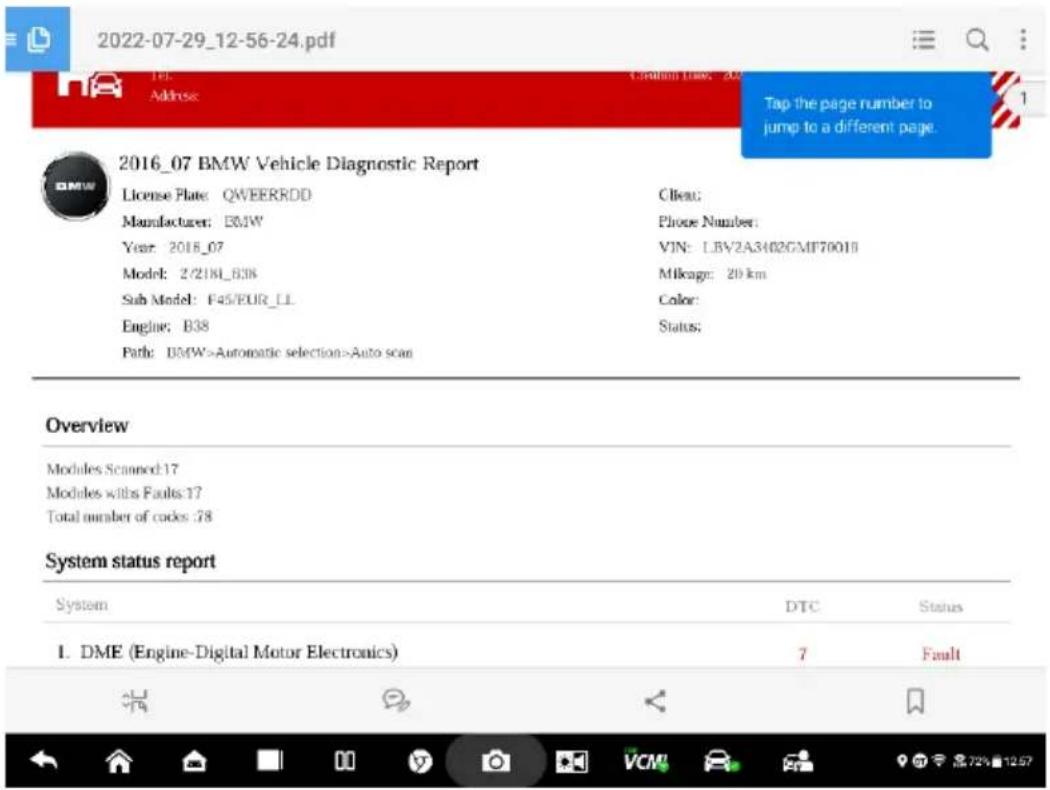Tap the Sub Model F45/EUR_LL value
The image size is (1050, 790).
[x=250, y=299]
